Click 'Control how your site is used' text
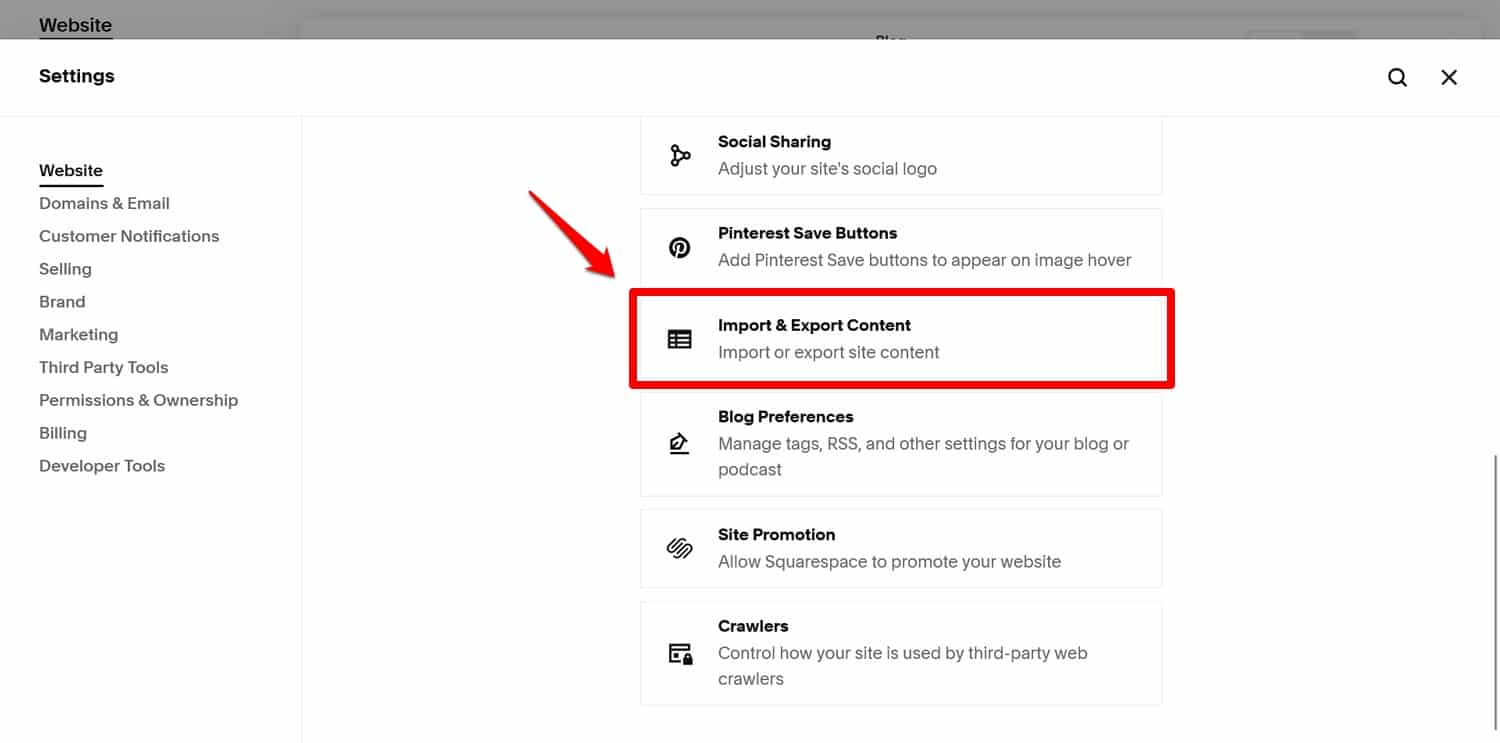 click(902, 666)
